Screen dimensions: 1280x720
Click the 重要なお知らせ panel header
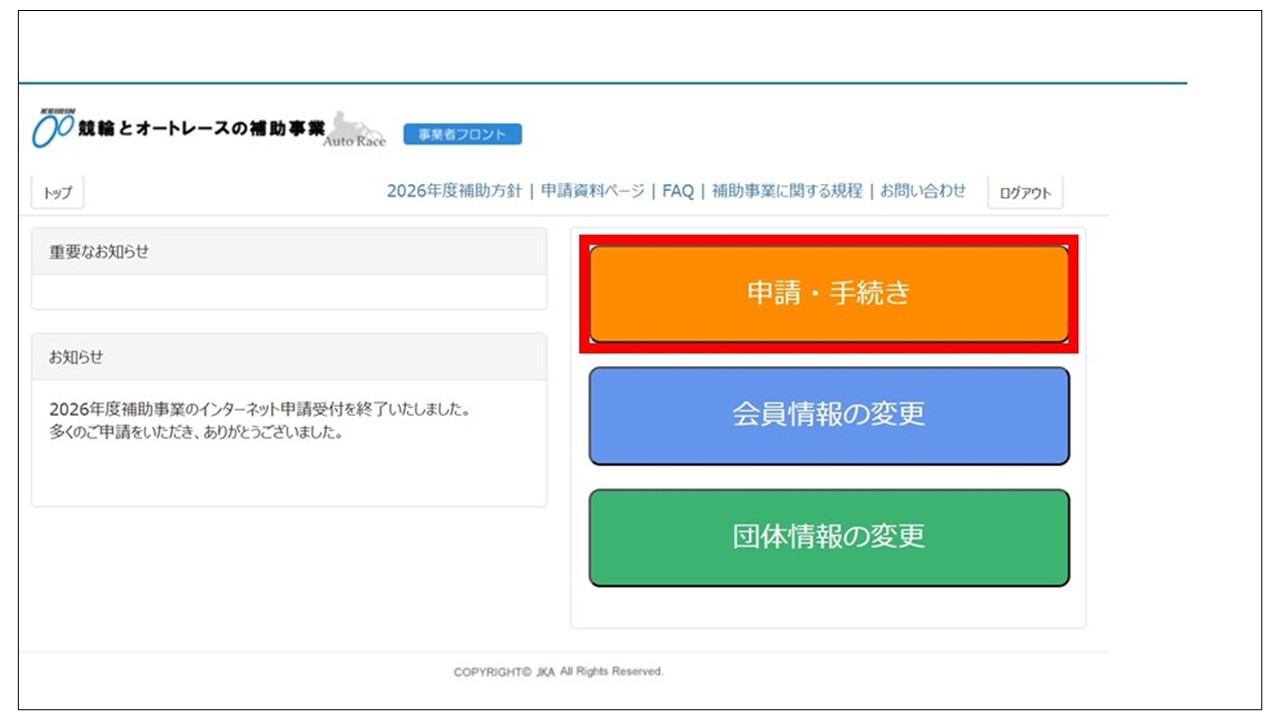click(289, 252)
